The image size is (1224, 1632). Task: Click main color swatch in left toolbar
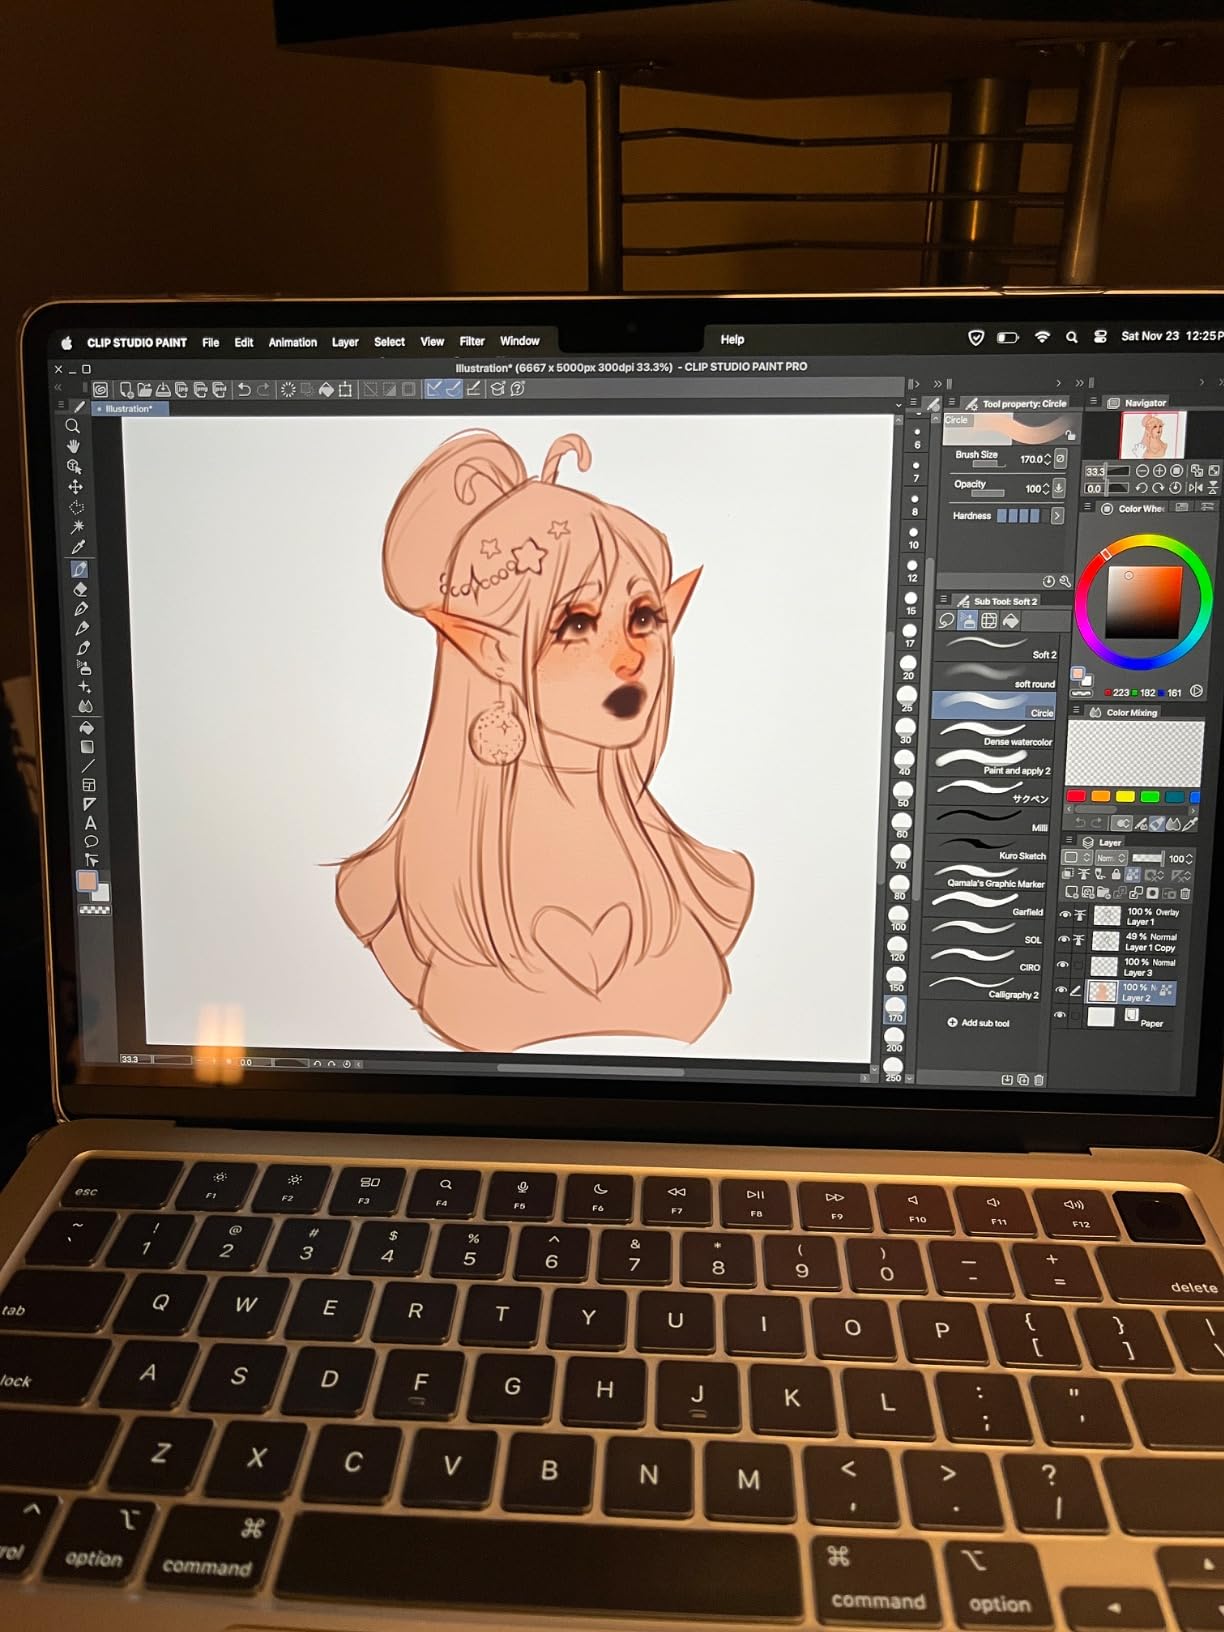click(87, 881)
